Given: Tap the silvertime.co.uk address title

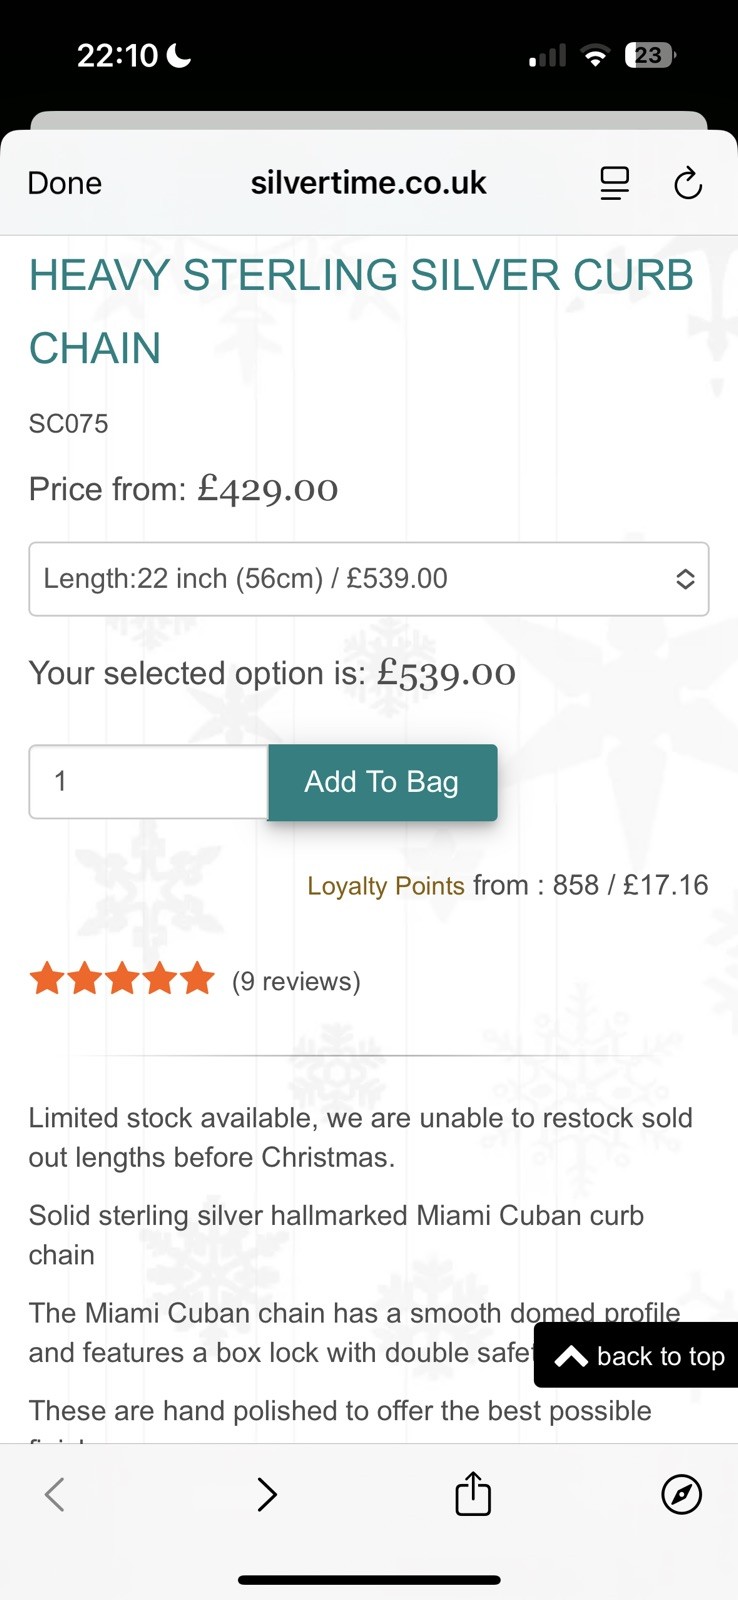Looking at the screenshot, I should click(368, 183).
